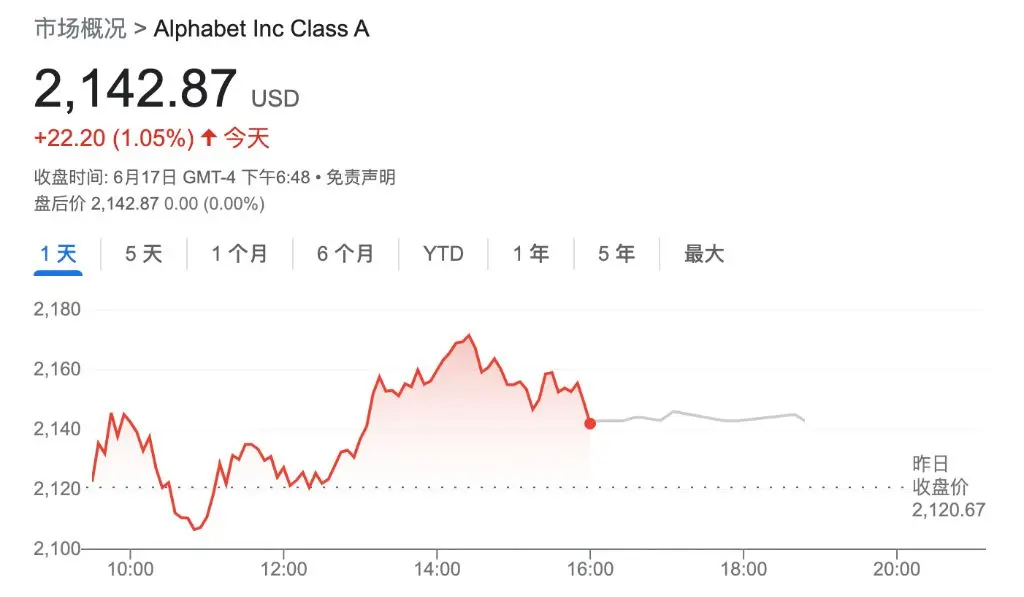The width and height of the screenshot is (1024, 597).
Task: Switch chart to 1 年 view
Action: (531, 254)
